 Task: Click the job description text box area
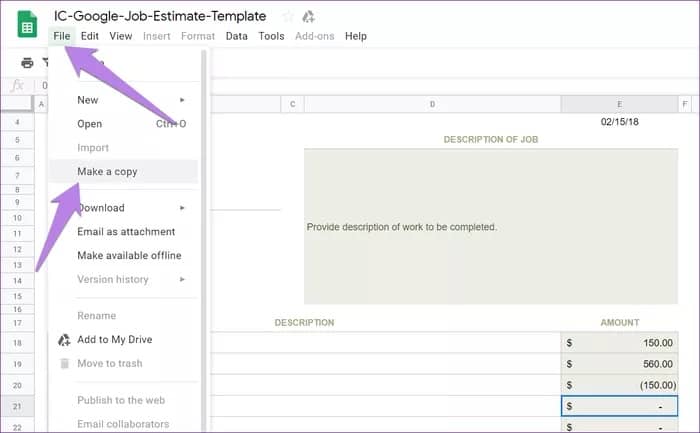click(430, 227)
